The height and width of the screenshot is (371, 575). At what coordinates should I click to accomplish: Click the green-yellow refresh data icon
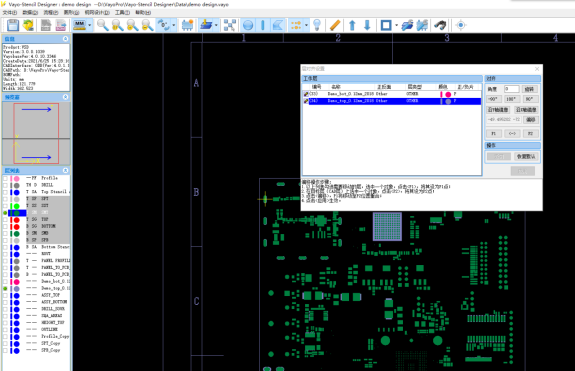pos(28,25)
